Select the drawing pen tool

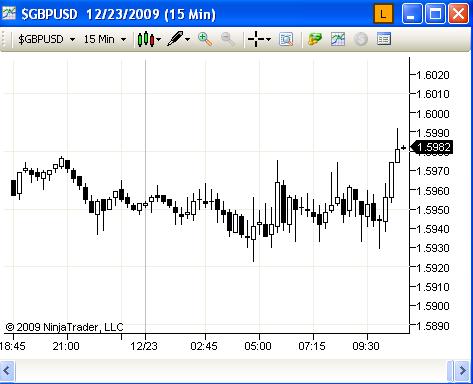click(x=175, y=39)
